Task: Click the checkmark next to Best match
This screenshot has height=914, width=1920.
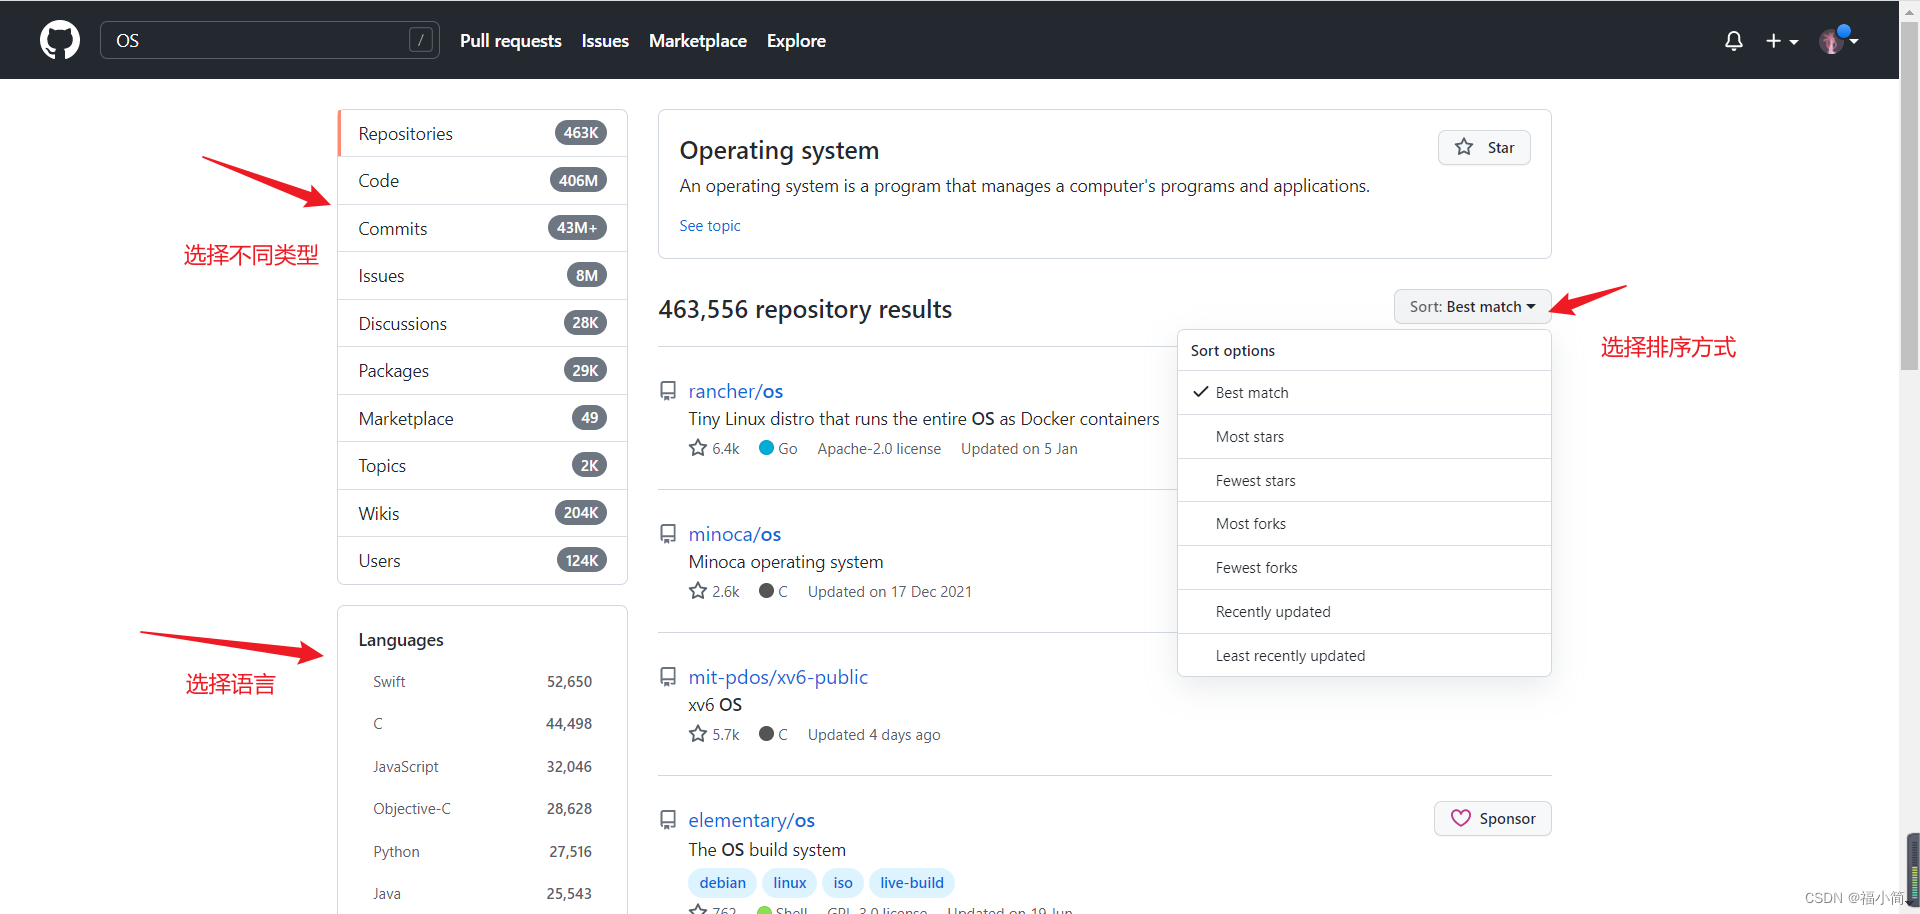Action: pos(1201,392)
